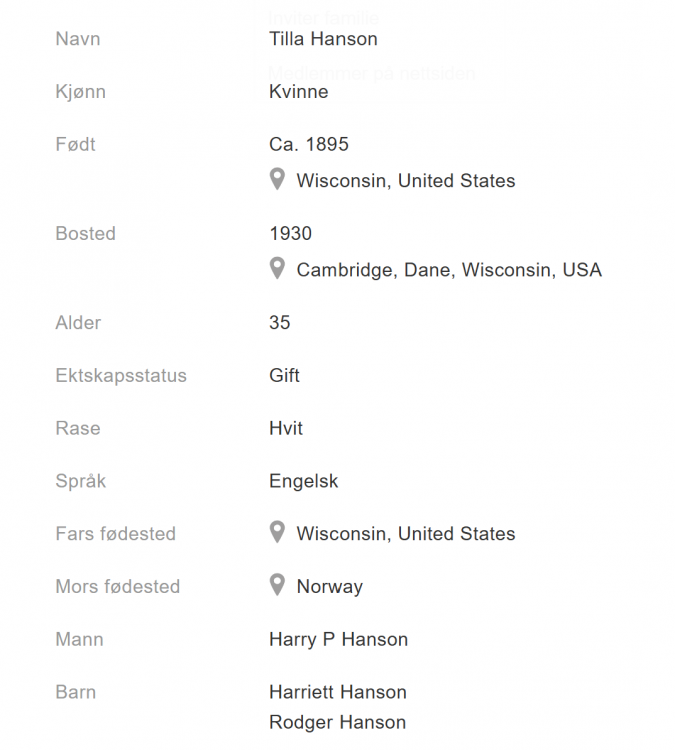Click the residence year 1930
The width and height of the screenshot is (675, 750).
click(x=290, y=234)
